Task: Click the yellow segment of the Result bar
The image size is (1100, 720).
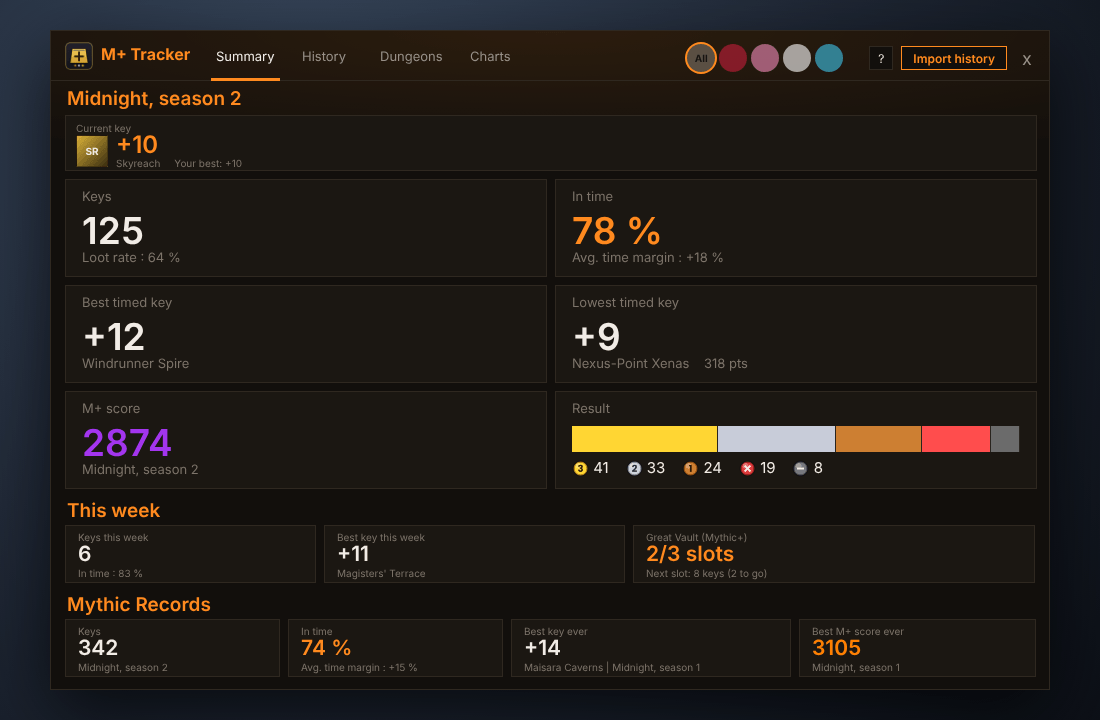Action: (645, 439)
